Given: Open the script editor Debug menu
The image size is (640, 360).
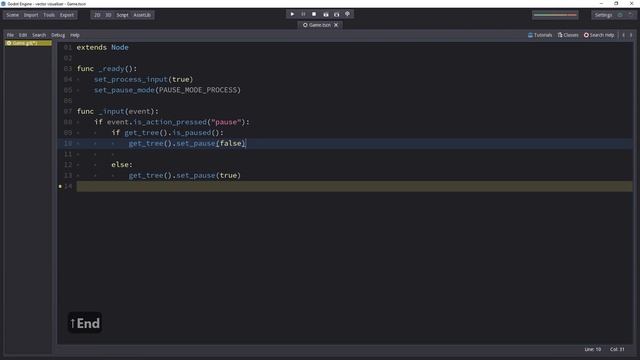Looking at the screenshot, I should (x=58, y=35).
